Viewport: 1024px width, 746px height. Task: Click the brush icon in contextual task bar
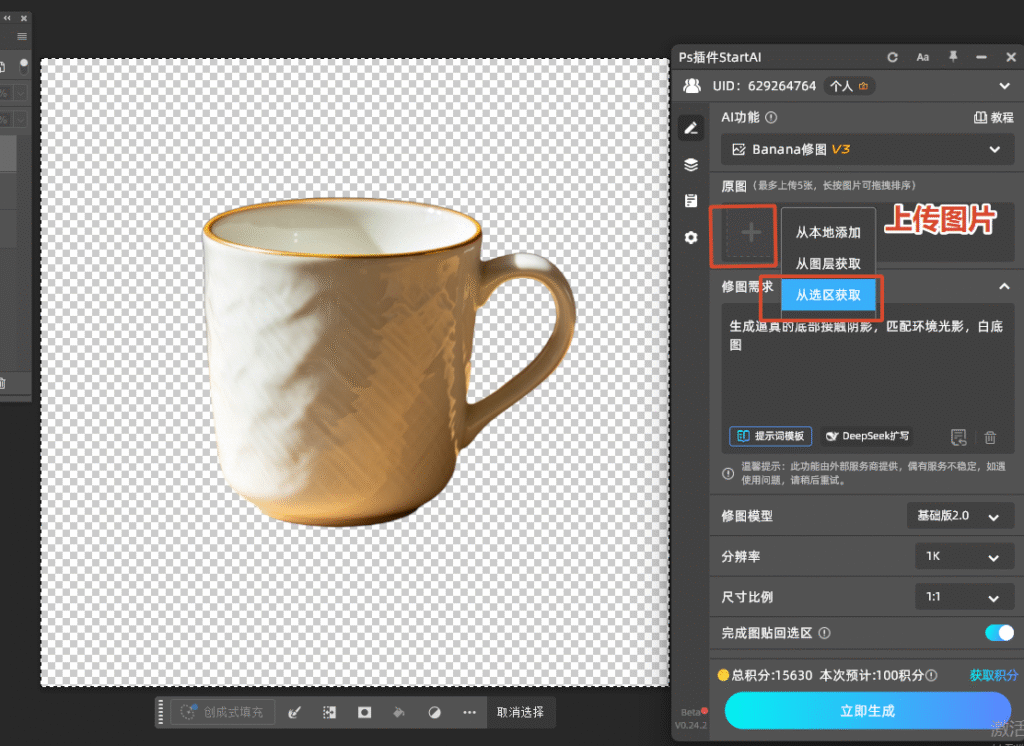[x=295, y=712]
